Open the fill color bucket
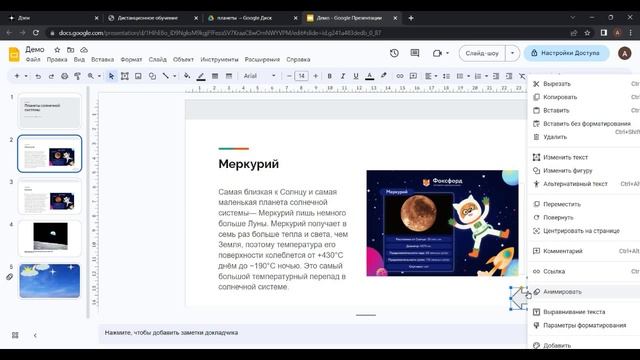Screen dimensions: 640x360 coord(187,76)
